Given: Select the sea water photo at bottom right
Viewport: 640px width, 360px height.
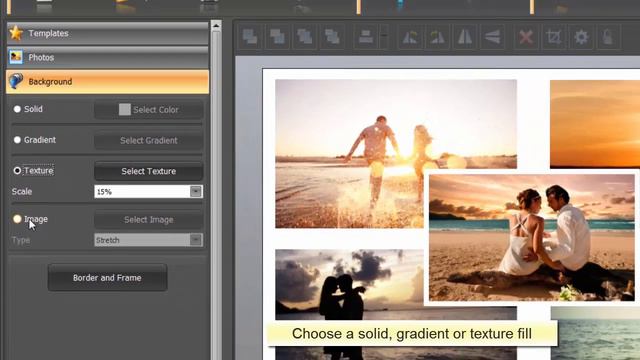Looking at the screenshot, I should pyautogui.click(x=595, y=333).
